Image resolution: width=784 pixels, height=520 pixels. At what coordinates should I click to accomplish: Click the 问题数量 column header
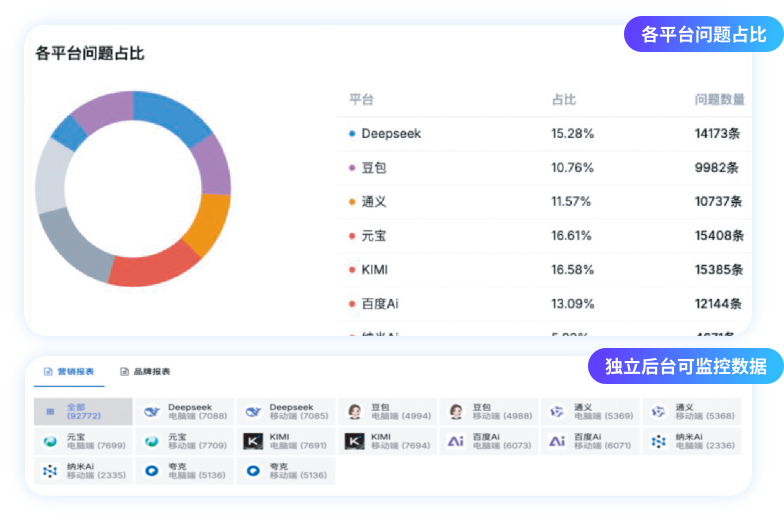720,100
